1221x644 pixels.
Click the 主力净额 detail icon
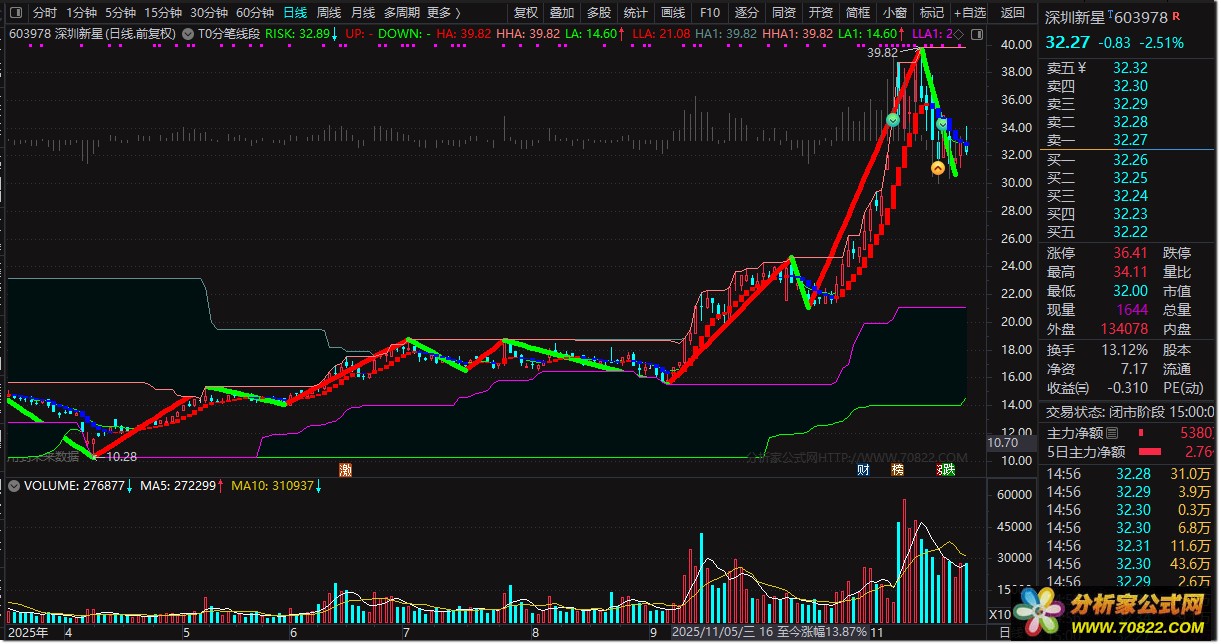pyautogui.click(x=1112, y=433)
